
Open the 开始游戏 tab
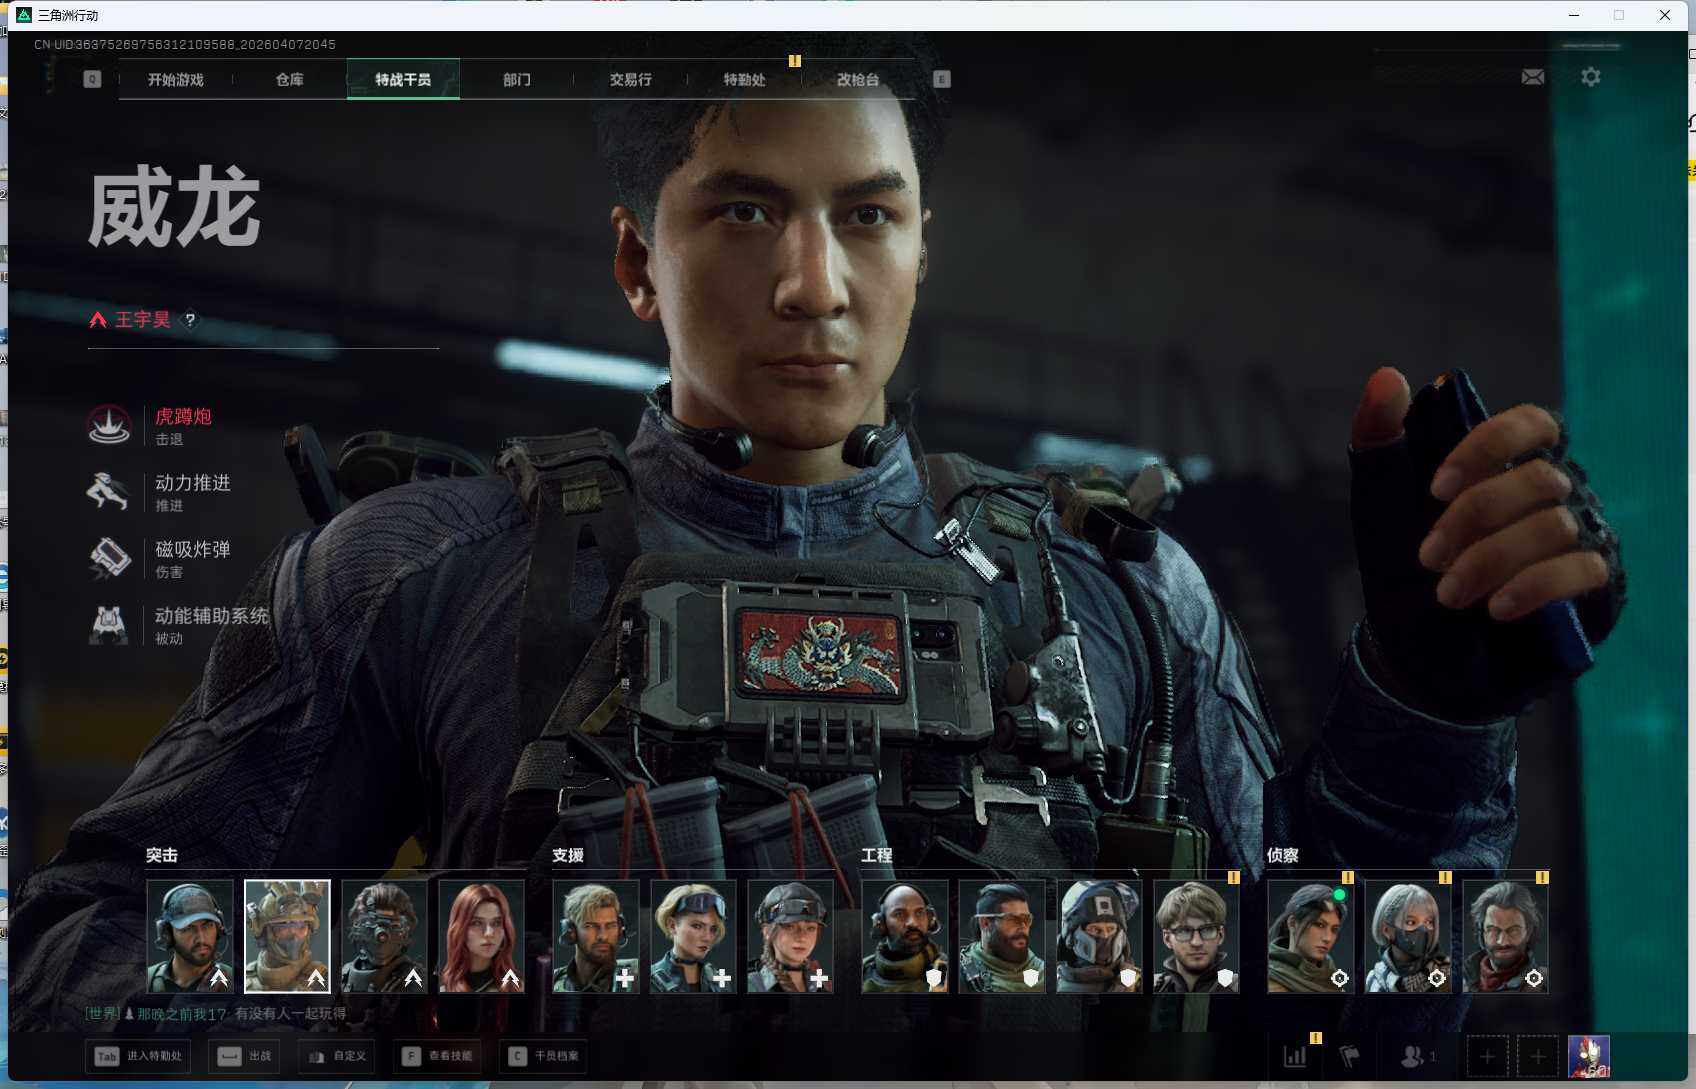pos(176,80)
